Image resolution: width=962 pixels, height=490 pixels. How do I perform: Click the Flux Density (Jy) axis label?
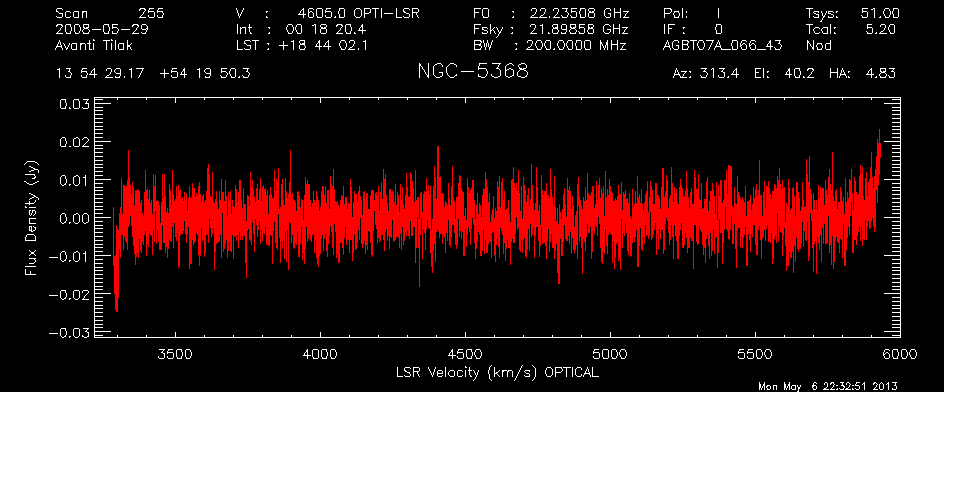pyautogui.click(x=31, y=218)
